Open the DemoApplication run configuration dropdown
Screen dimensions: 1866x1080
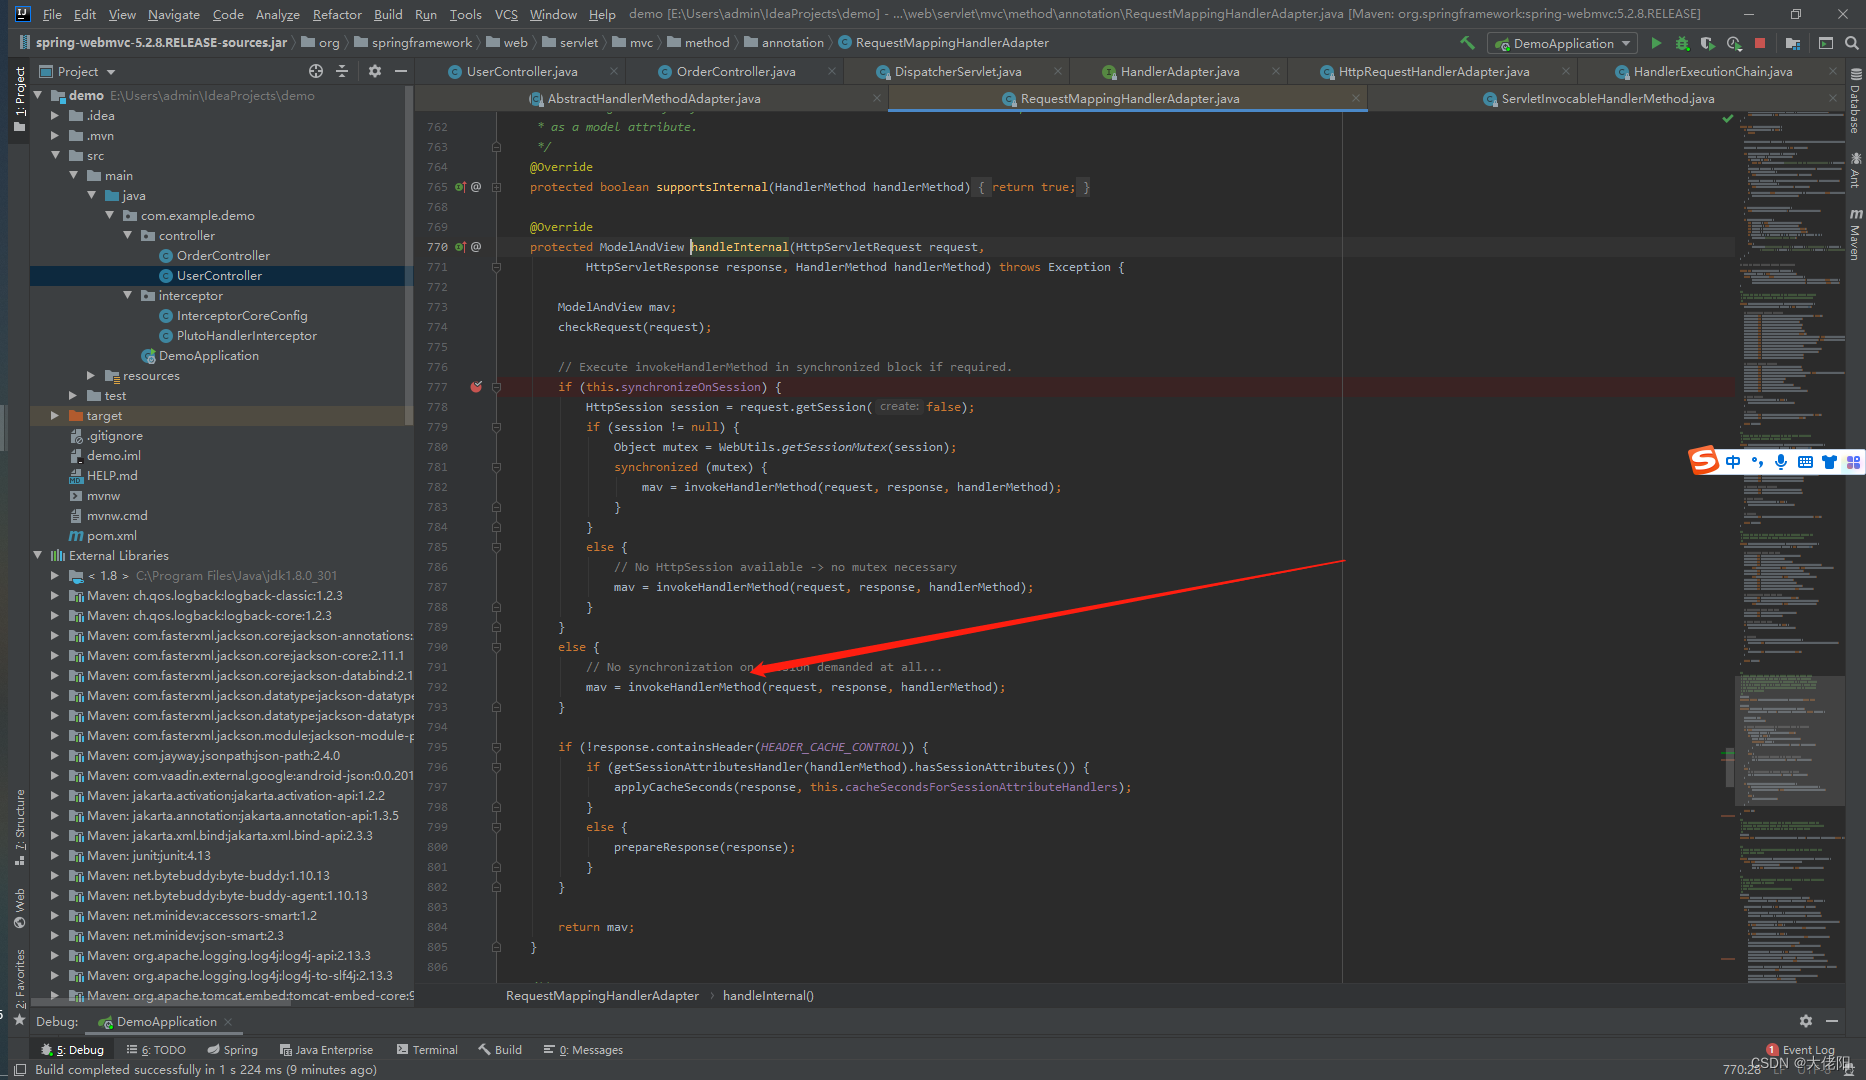coord(1563,43)
